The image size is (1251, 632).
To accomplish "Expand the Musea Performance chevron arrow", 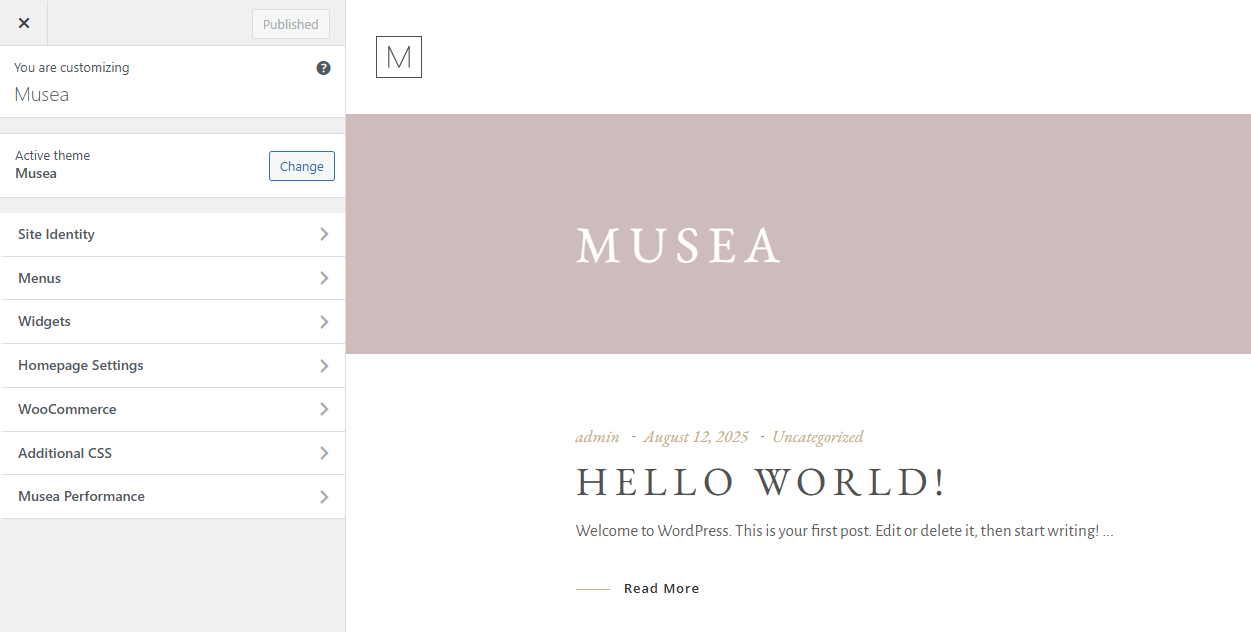I will (x=324, y=497).
